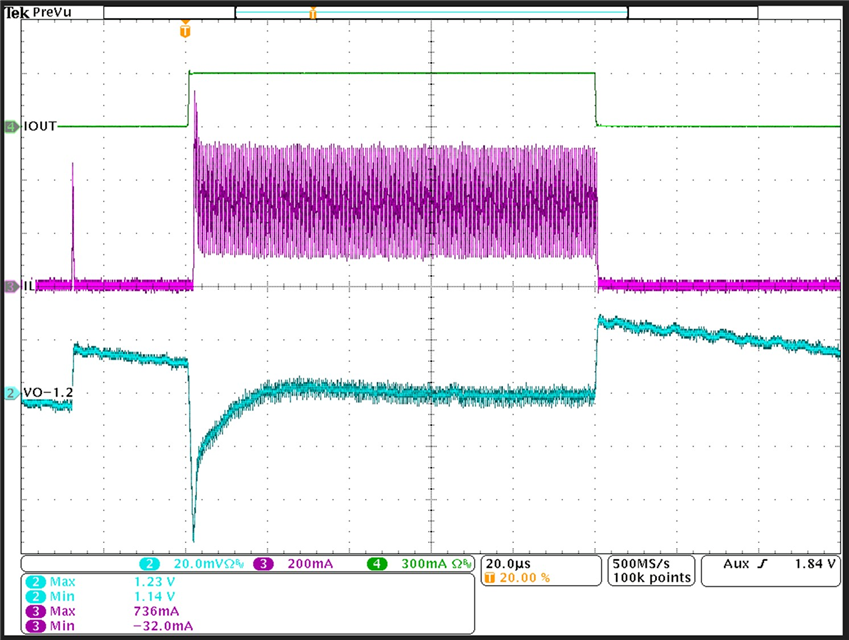Click the rising edge trigger slope symbol
The image size is (849, 640).
(x=761, y=564)
